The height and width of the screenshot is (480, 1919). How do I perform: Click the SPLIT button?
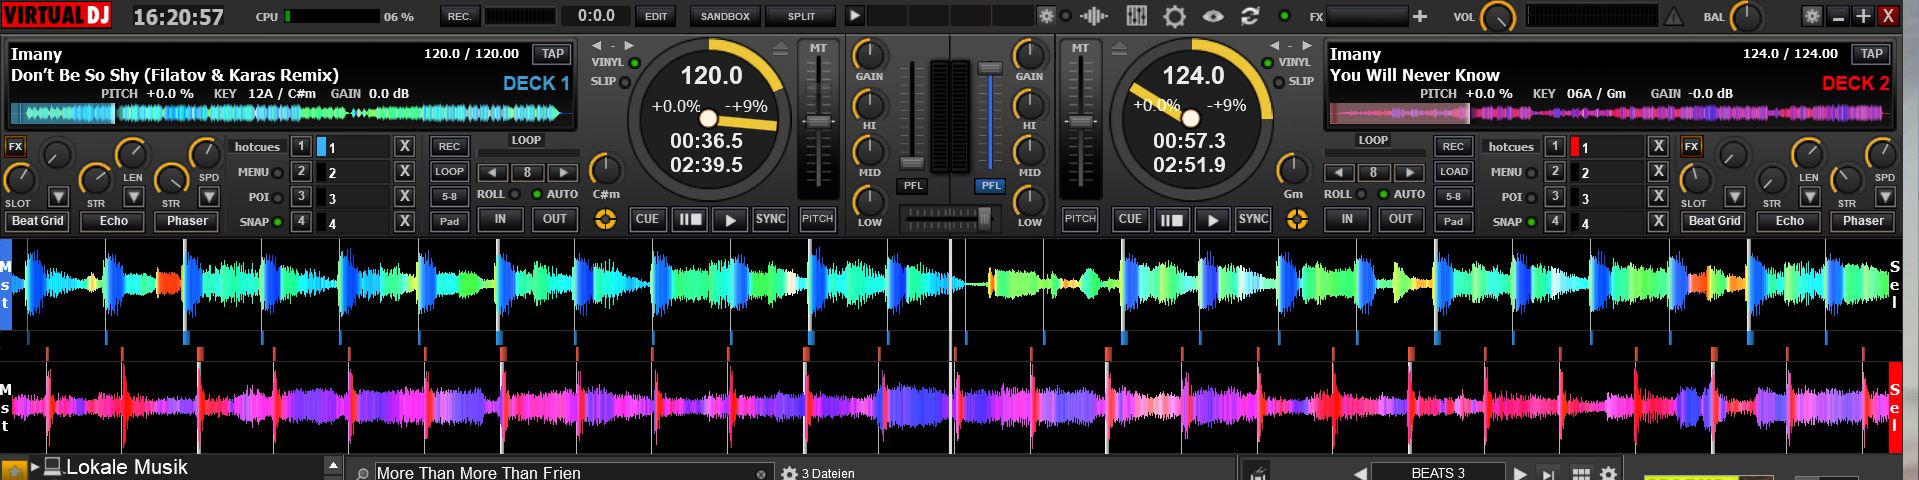click(x=801, y=16)
